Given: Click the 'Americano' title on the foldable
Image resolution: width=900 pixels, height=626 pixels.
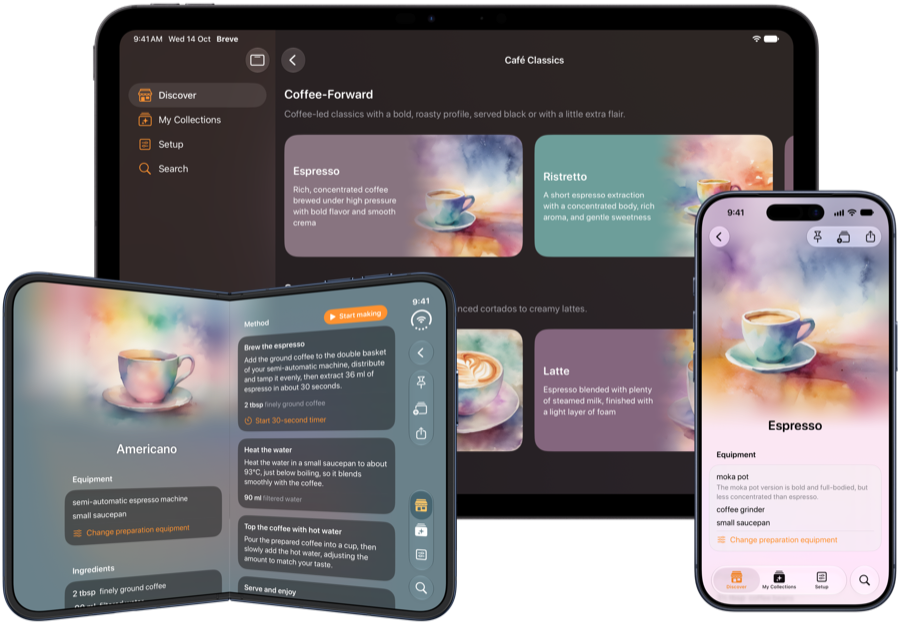Looking at the screenshot, I should [x=146, y=449].
